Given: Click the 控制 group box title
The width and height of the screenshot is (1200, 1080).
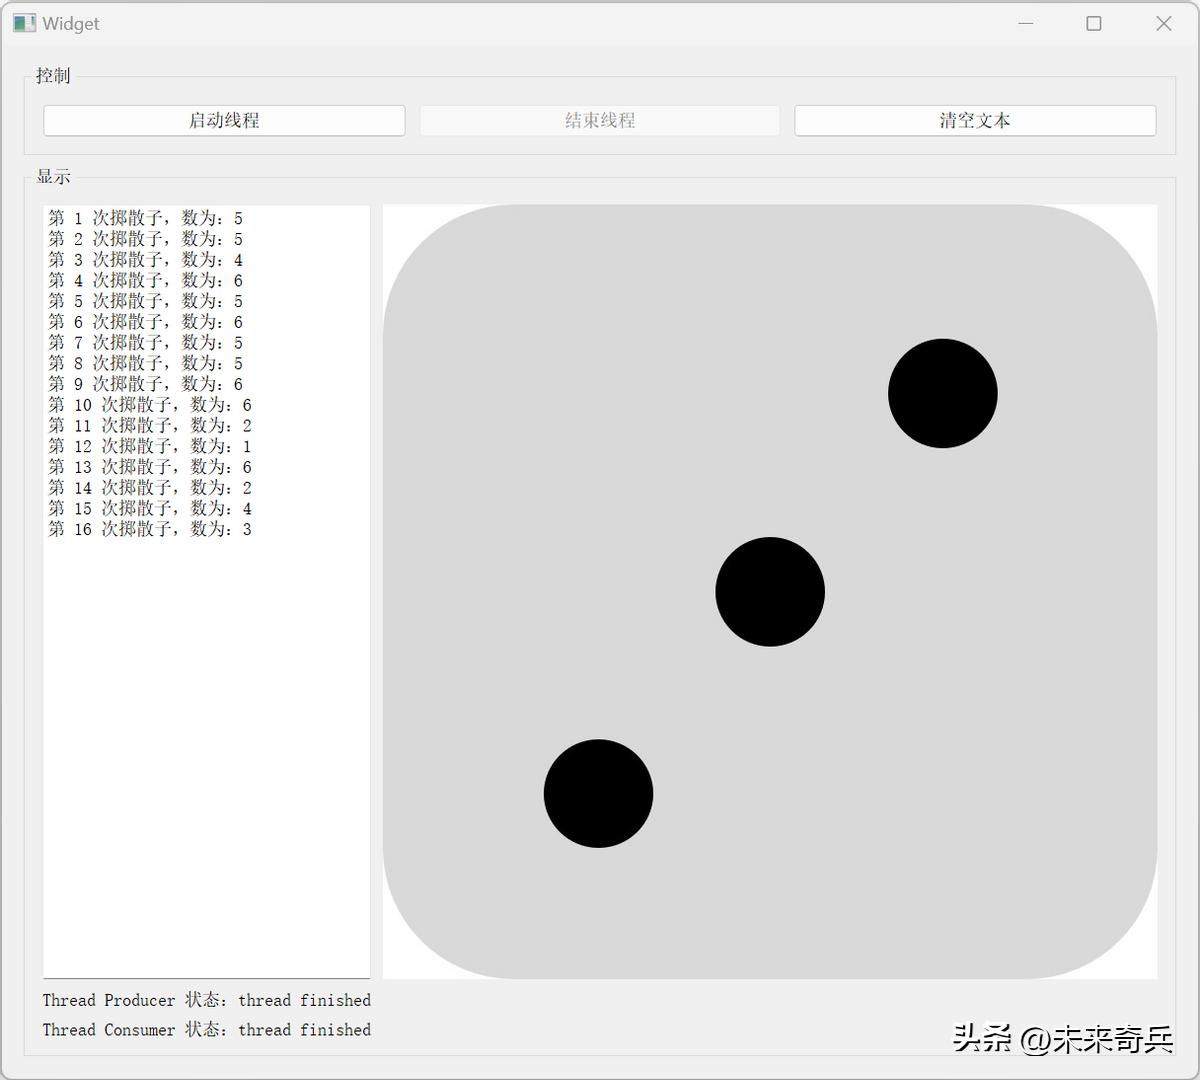Looking at the screenshot, I should [53, 76].
